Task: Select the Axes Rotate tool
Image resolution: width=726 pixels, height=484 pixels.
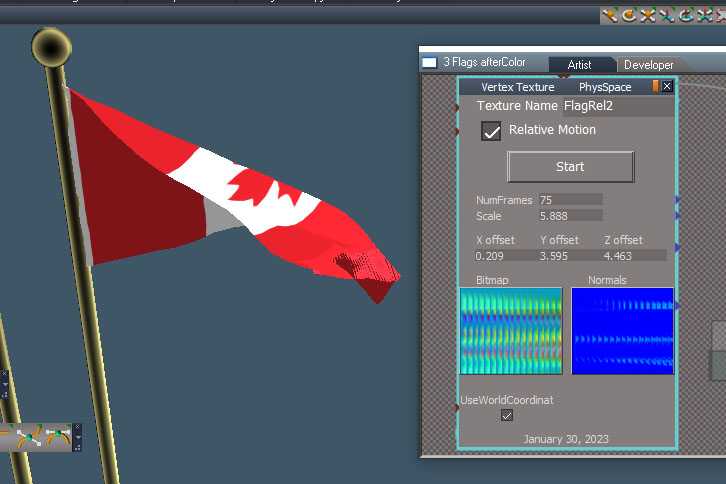Action: (686, 15)
